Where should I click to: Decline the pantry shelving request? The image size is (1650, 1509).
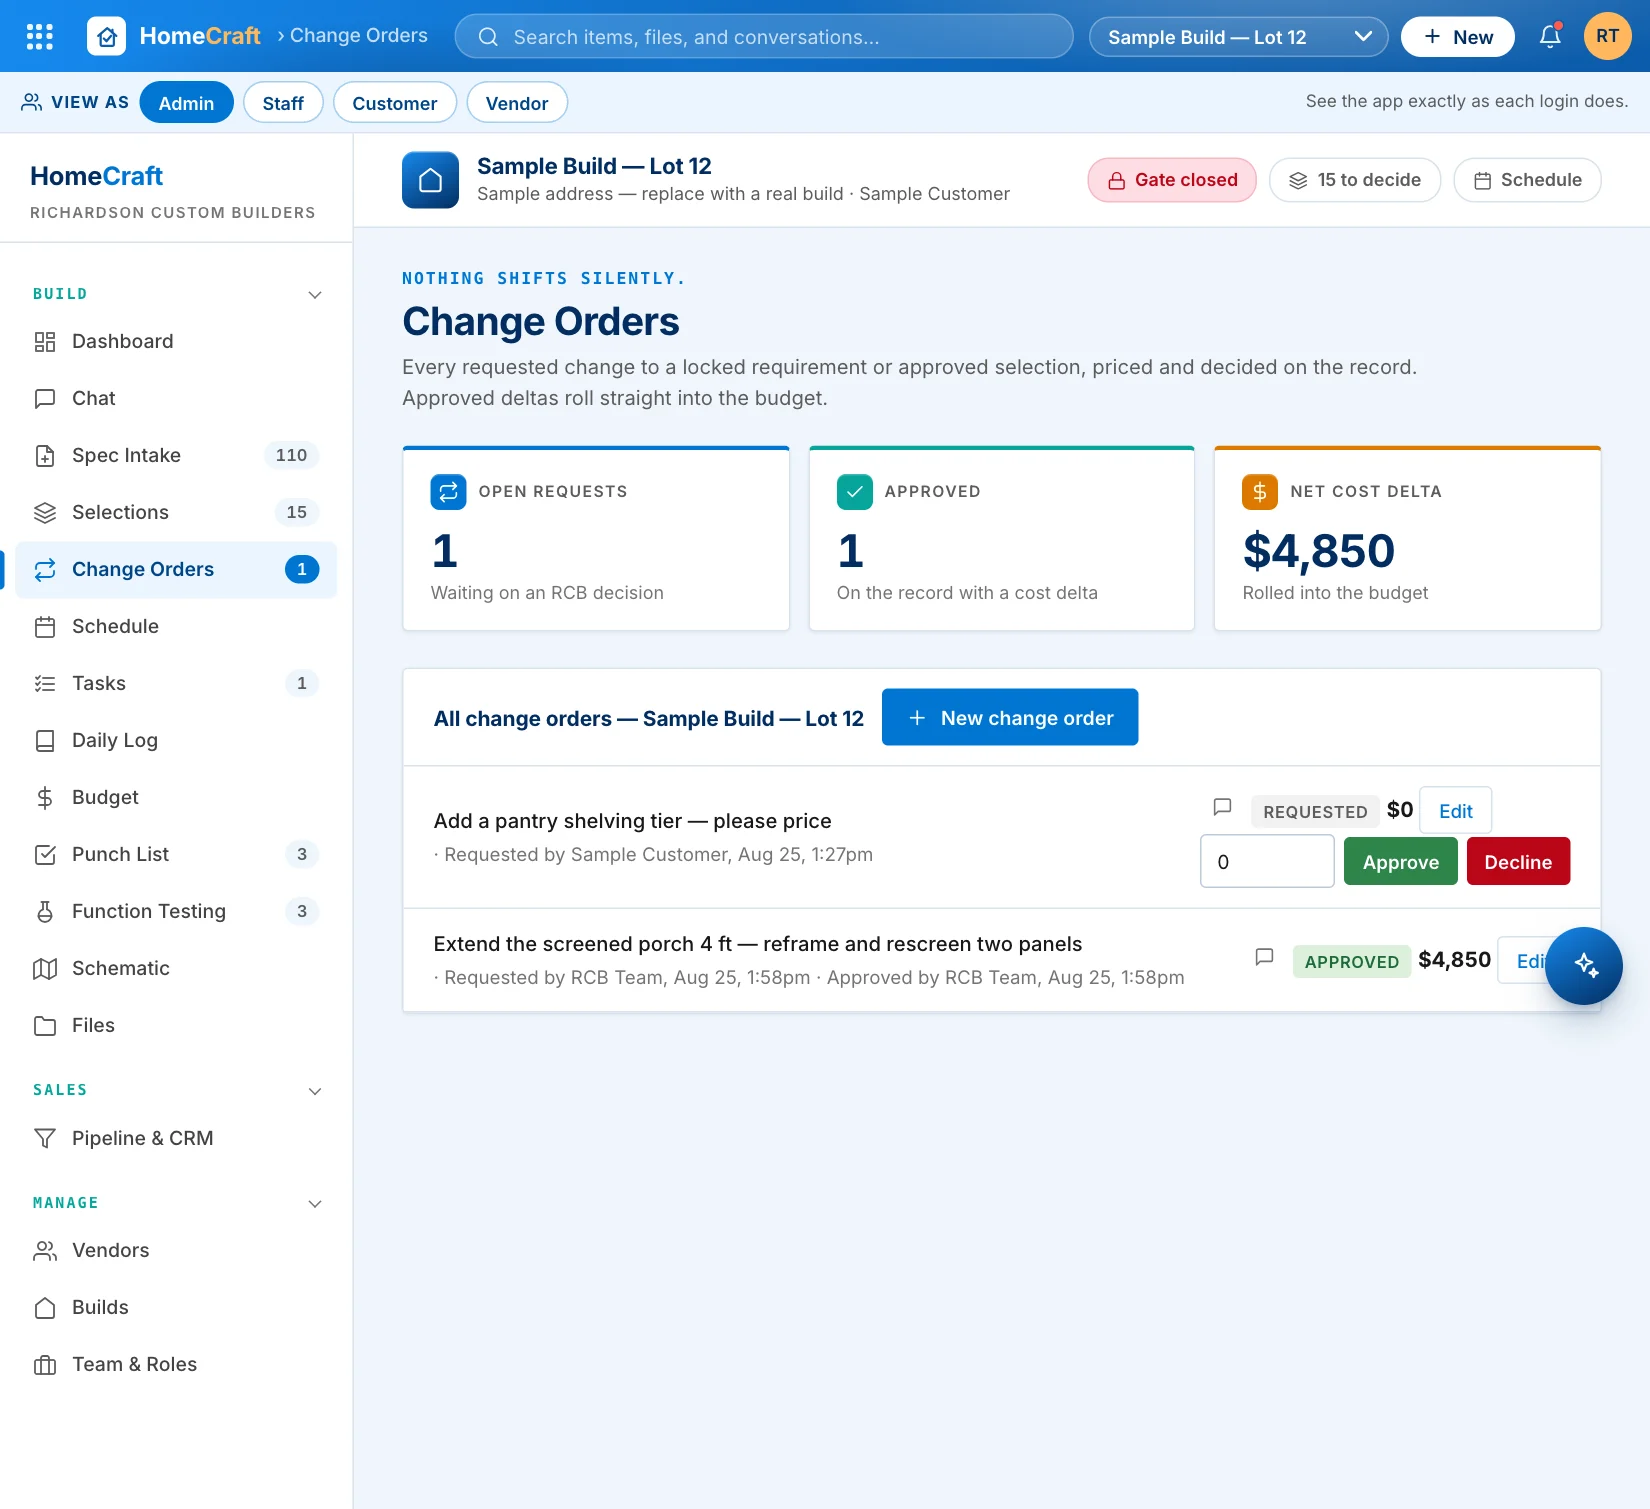[1518, 862]
